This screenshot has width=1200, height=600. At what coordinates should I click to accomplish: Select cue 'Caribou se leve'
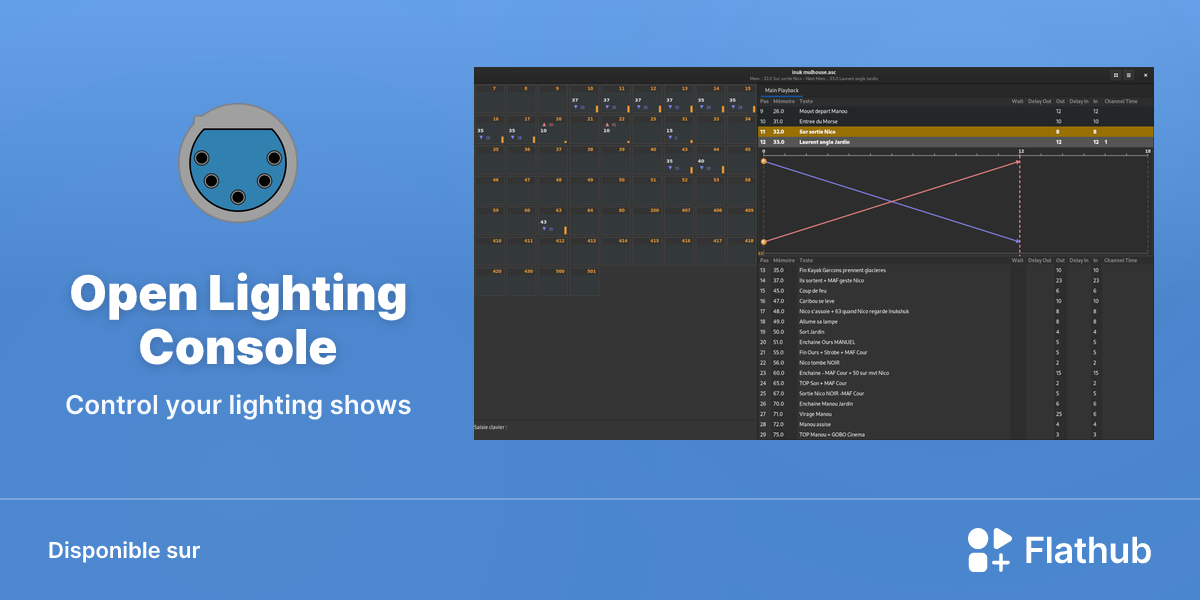click(955, 301)
